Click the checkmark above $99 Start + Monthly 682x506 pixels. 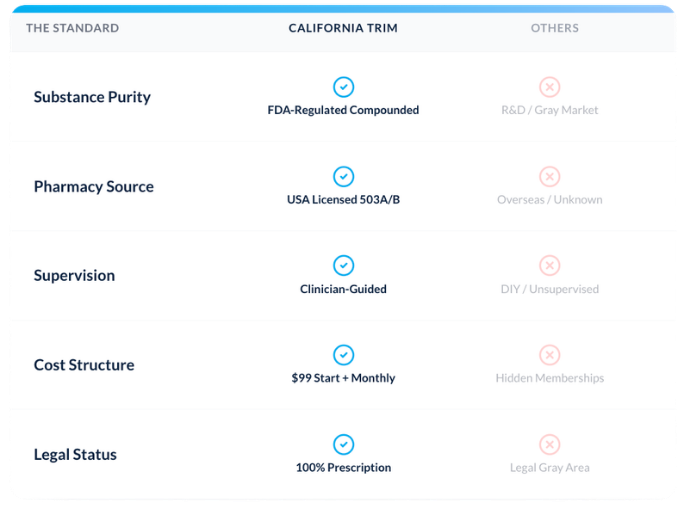tap(343, 355)
